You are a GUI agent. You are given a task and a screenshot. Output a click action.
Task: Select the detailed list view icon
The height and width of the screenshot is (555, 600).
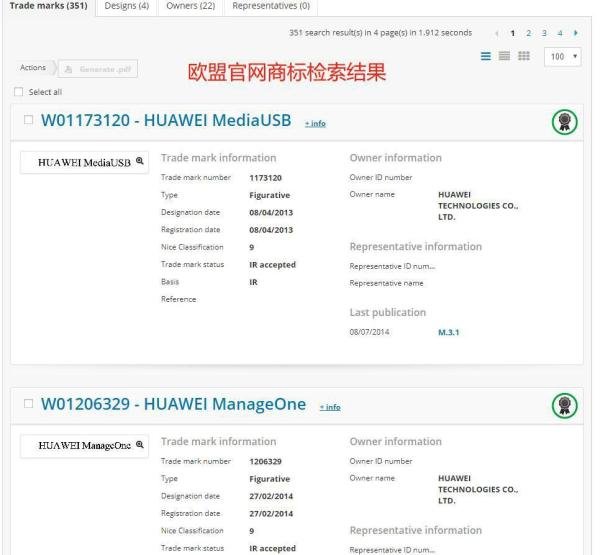pos(486,56)
